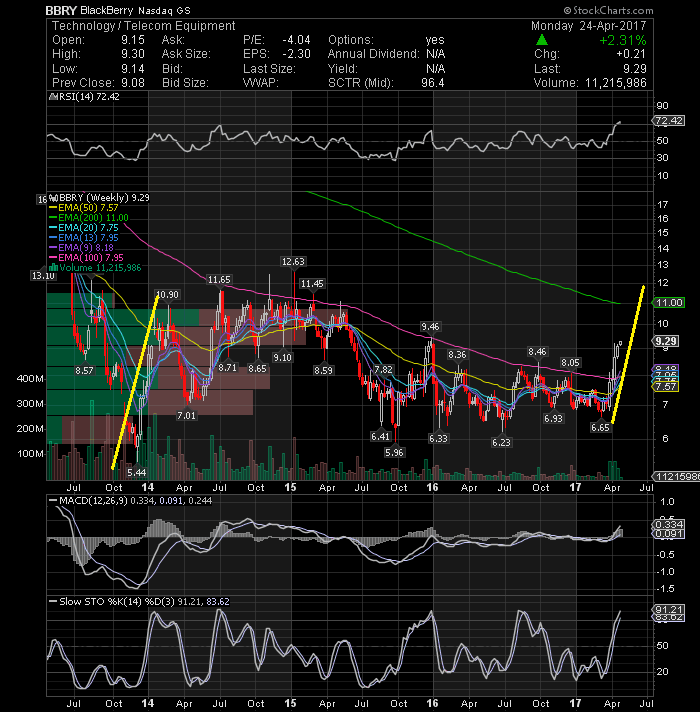Click the 9.29 last price tag on right axis
Screen dimensions: 700x712
click(x=666, y=341)
